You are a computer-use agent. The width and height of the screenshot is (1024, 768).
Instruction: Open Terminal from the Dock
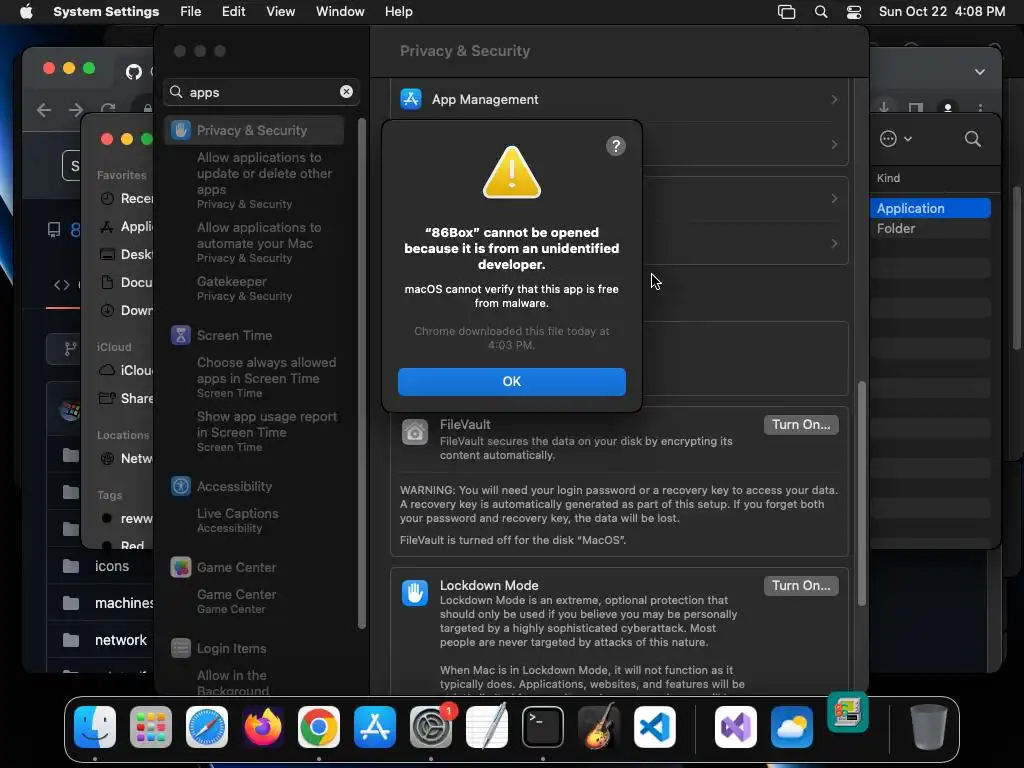pyautogui.click(x=543, y=727)
